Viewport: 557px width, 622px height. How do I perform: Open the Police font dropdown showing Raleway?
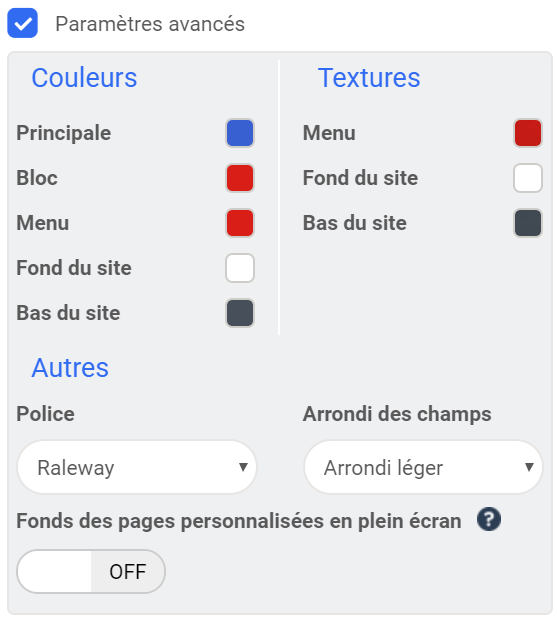pyautogui.click(x=137, y=467)
